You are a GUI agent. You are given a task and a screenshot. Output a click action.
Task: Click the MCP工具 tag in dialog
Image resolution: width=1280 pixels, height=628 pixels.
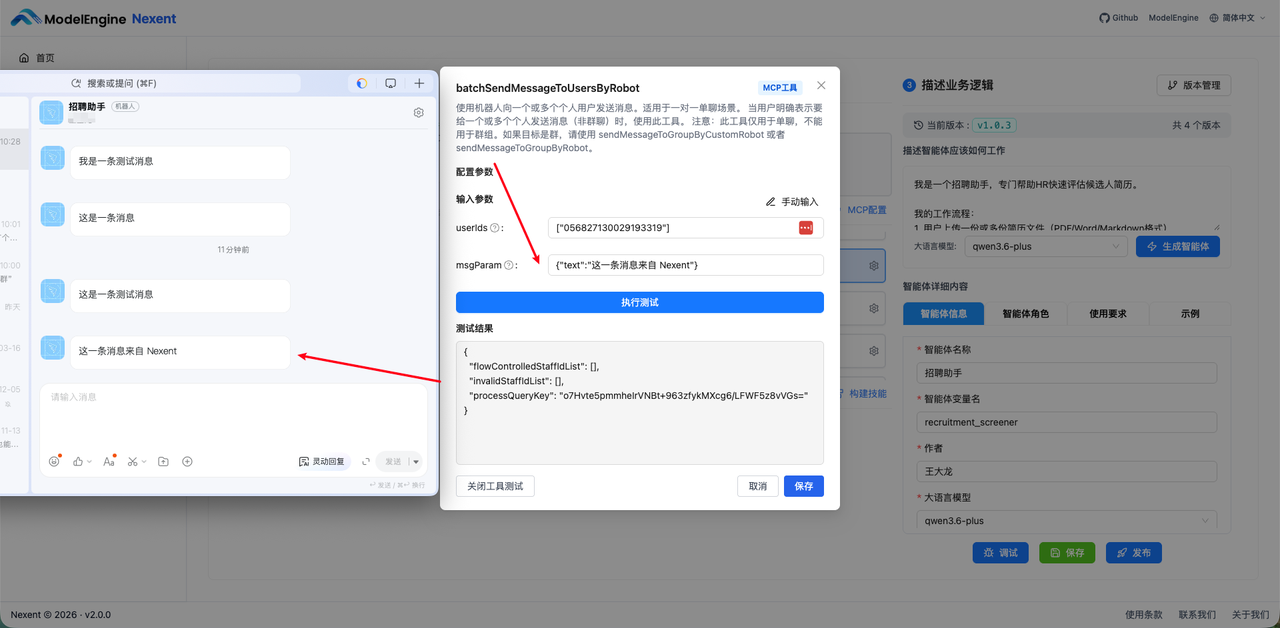(x=781, y=88)
